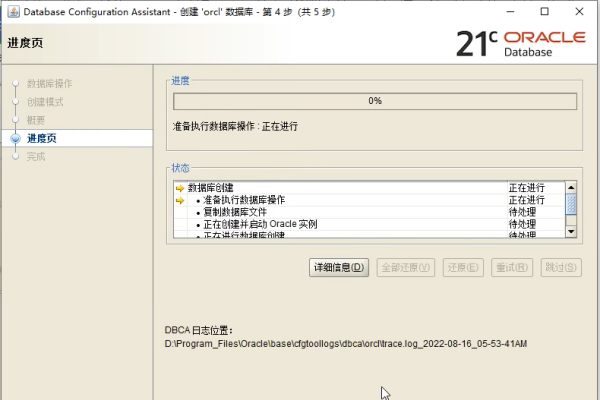Select the 完成 wizard step
600x400 pixels.
[36, 157]
